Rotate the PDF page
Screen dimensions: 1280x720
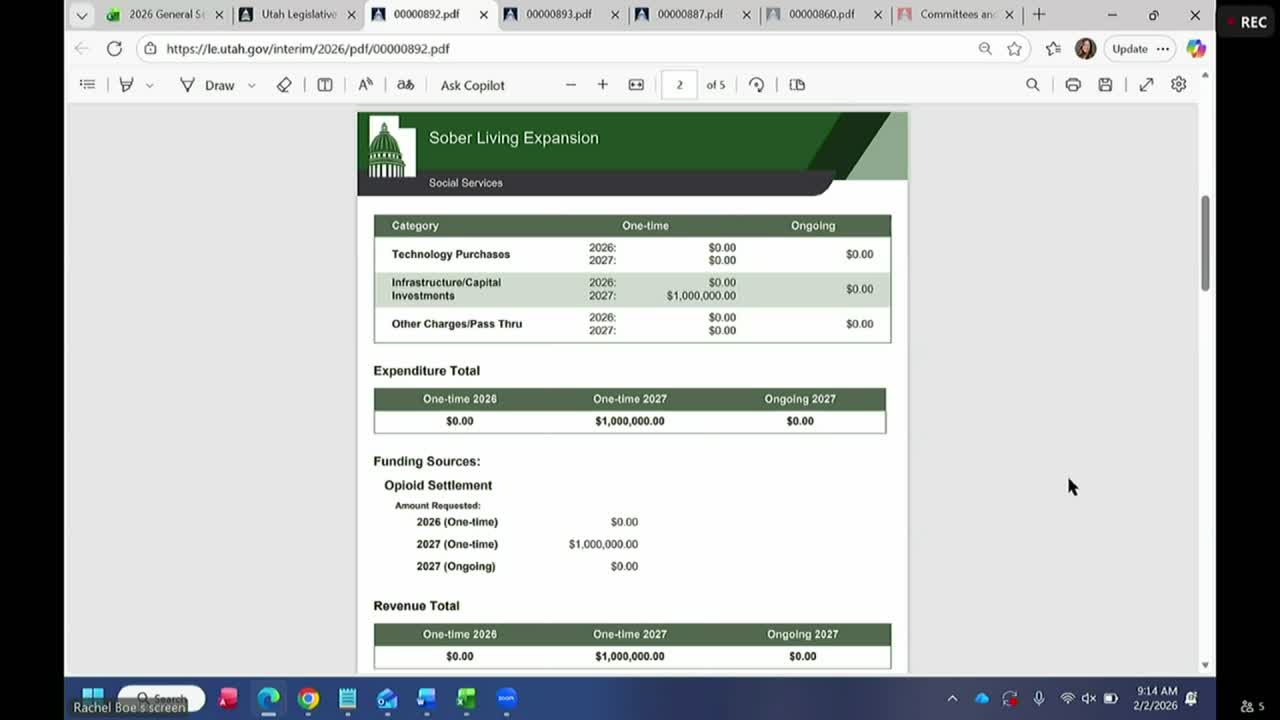(757, 85)
